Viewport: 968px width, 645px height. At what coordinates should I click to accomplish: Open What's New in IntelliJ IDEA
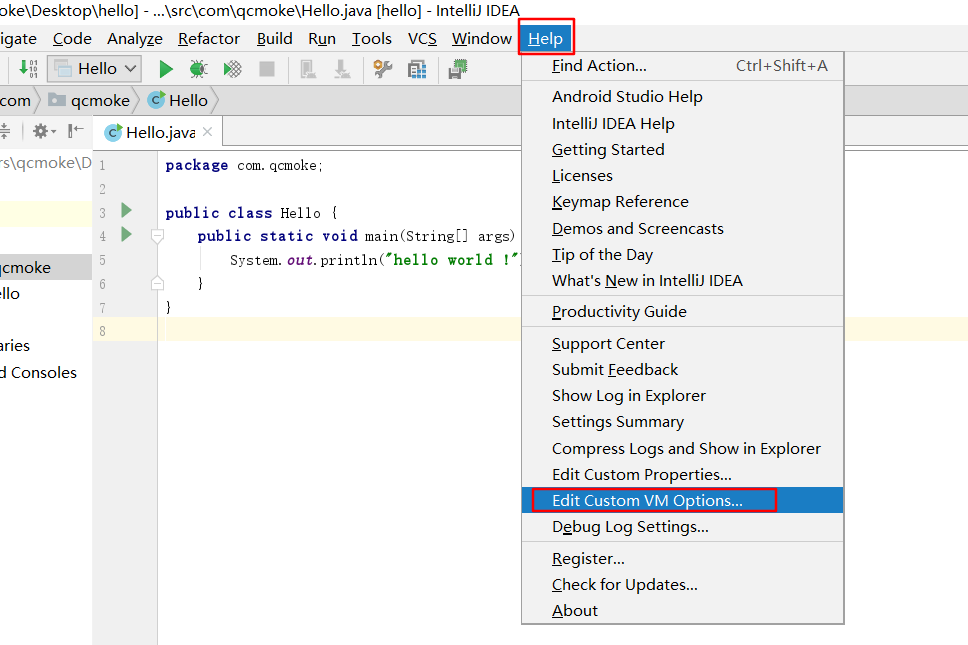(x=683, y=280)
